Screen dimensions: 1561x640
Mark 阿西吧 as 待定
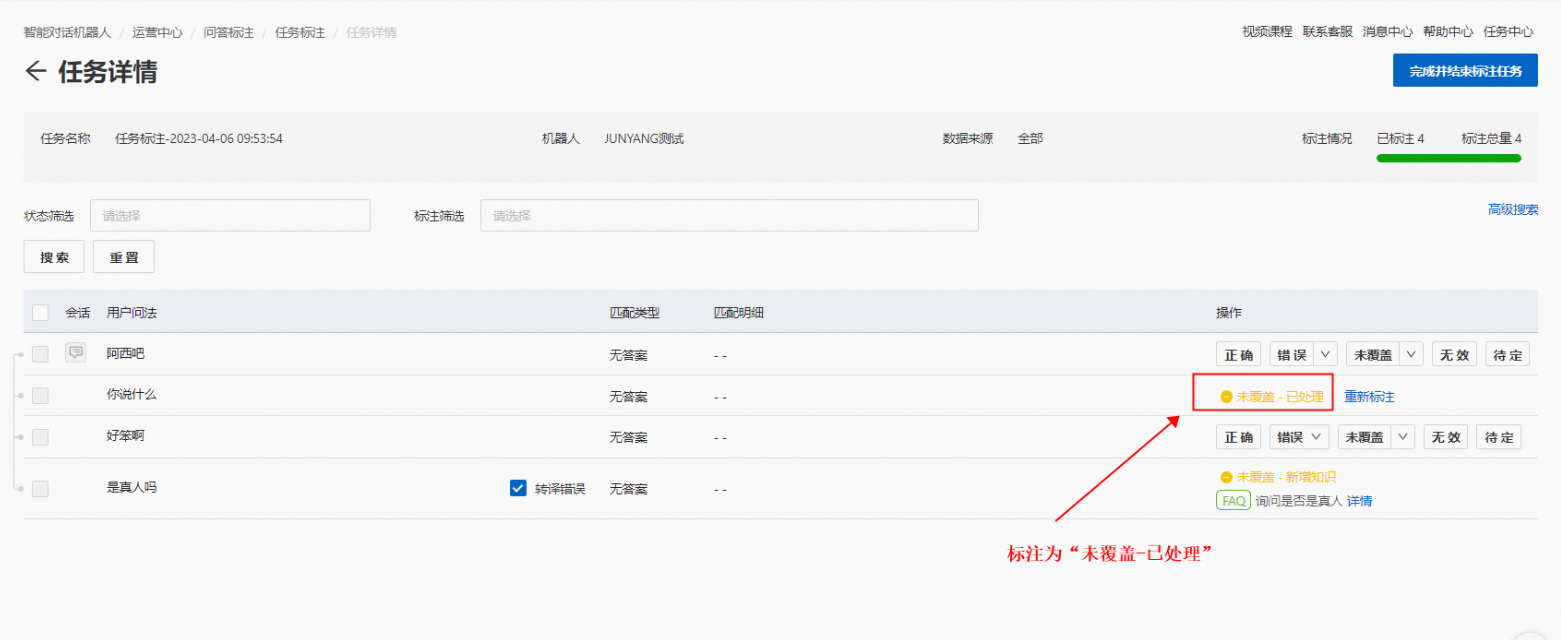[x=1508, y=354]
